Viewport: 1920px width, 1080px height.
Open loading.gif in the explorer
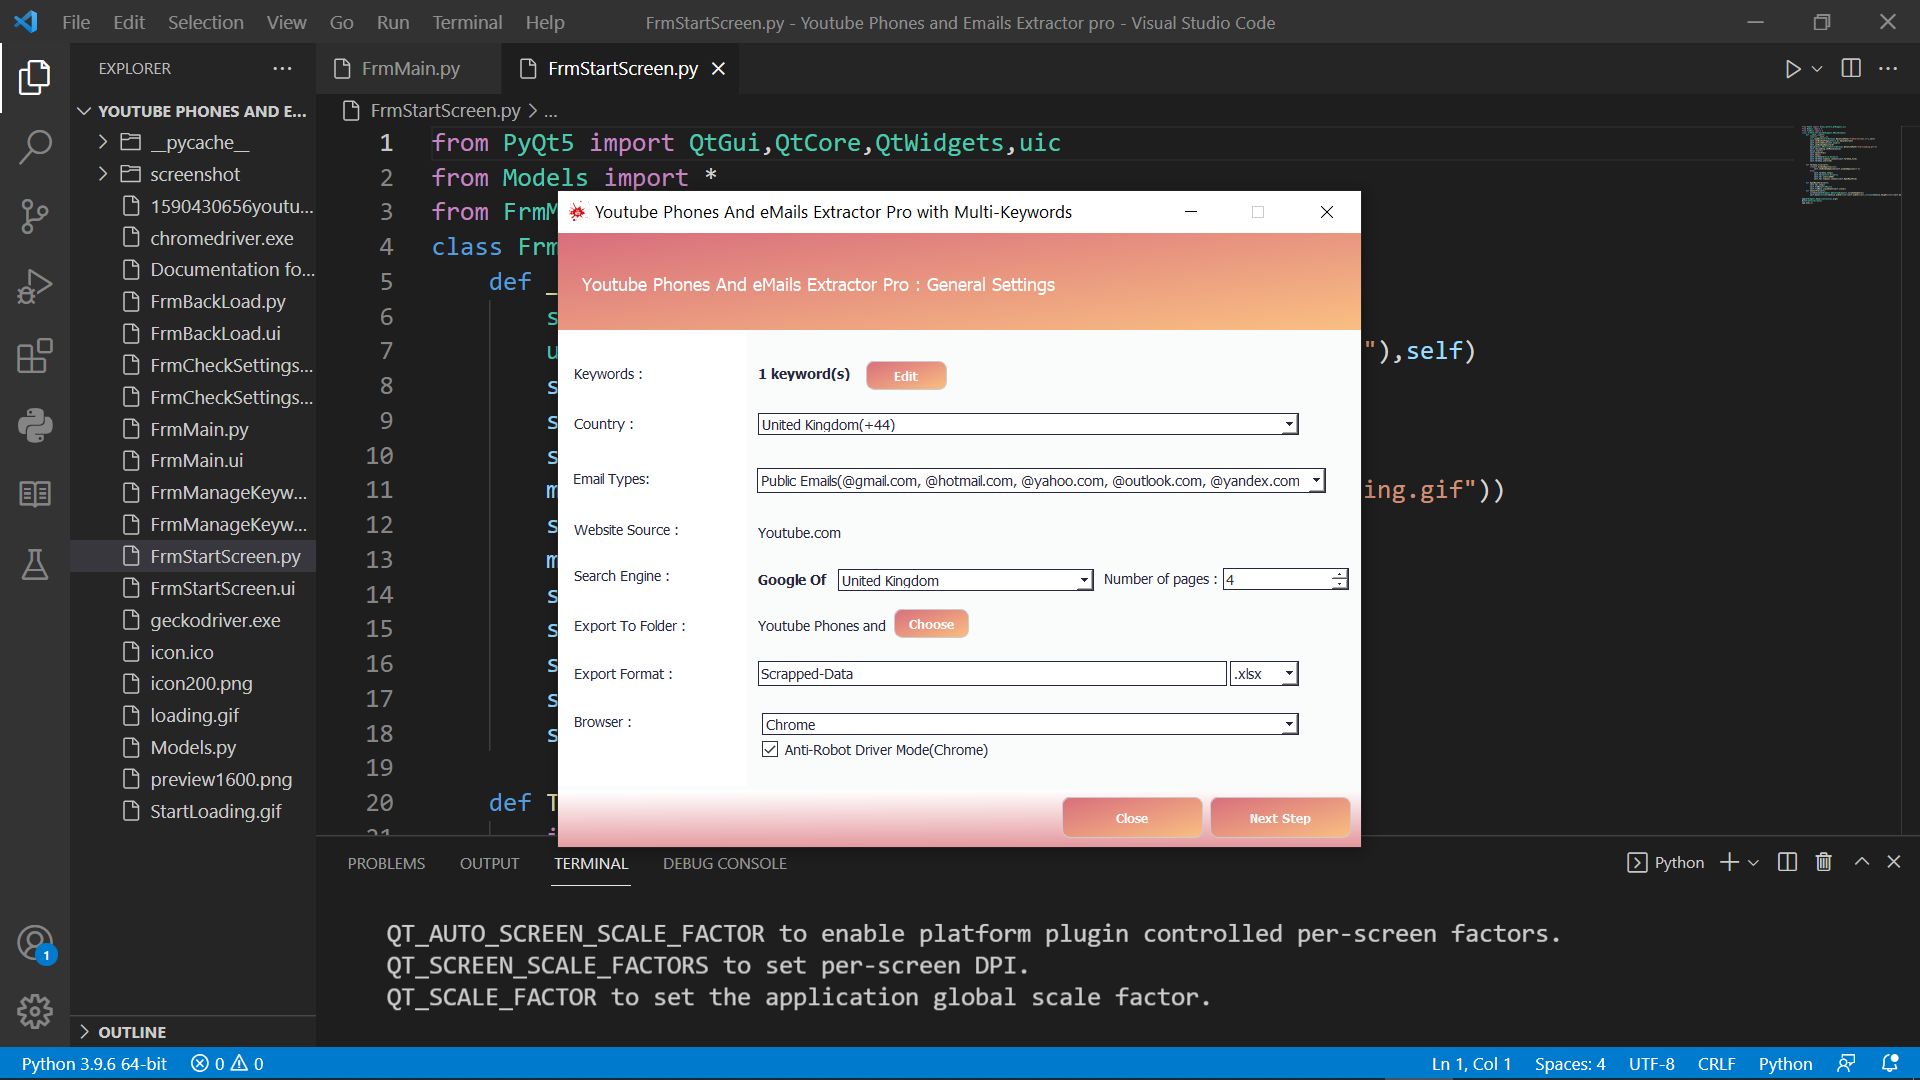point(194,715)
